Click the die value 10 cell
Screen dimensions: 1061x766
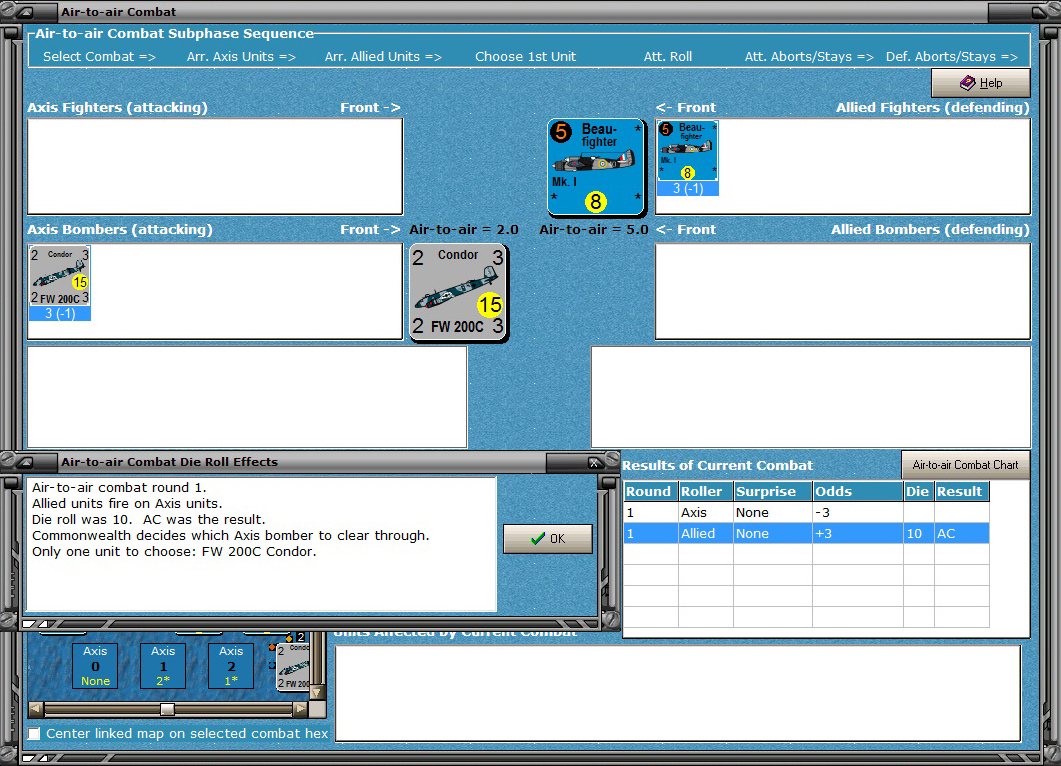918,533
